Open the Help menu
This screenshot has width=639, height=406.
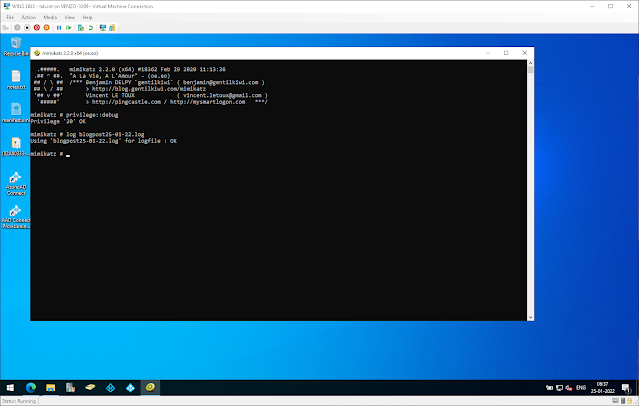pos(87,17)
